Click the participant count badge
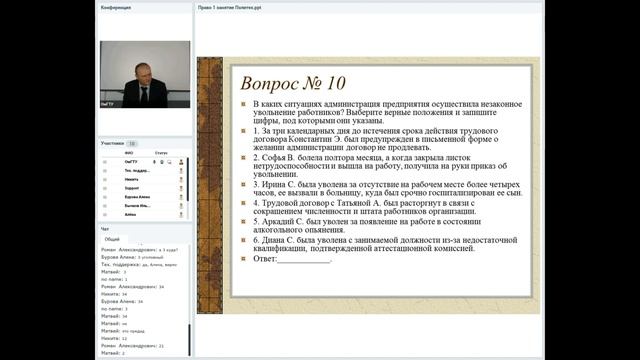This screenshot has width=640, height=360. [132, 144]
